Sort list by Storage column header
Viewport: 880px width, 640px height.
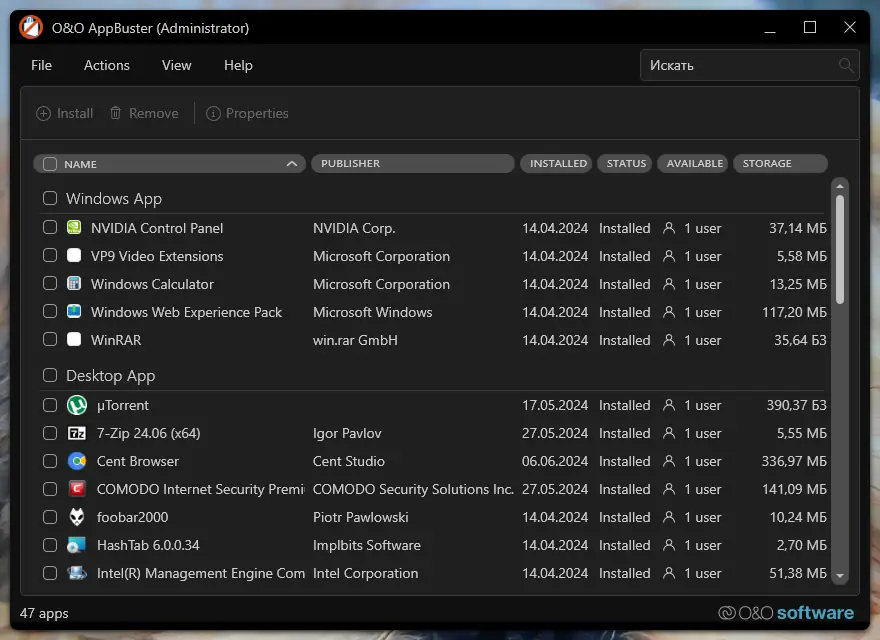pos(780,164)
